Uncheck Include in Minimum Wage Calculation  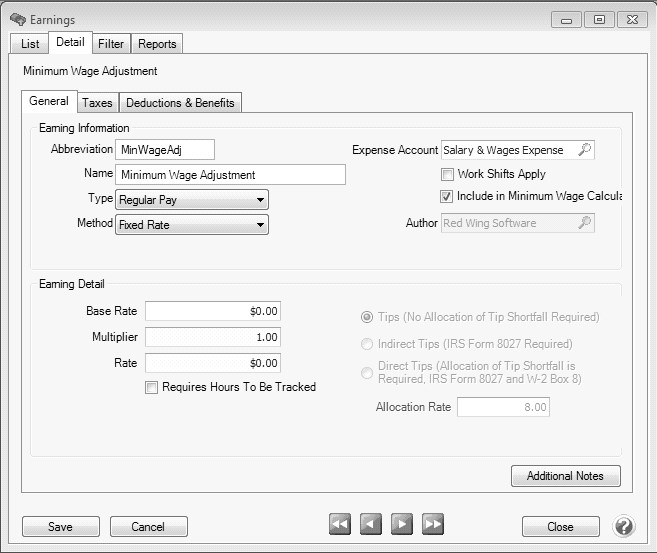pos(447,197)
